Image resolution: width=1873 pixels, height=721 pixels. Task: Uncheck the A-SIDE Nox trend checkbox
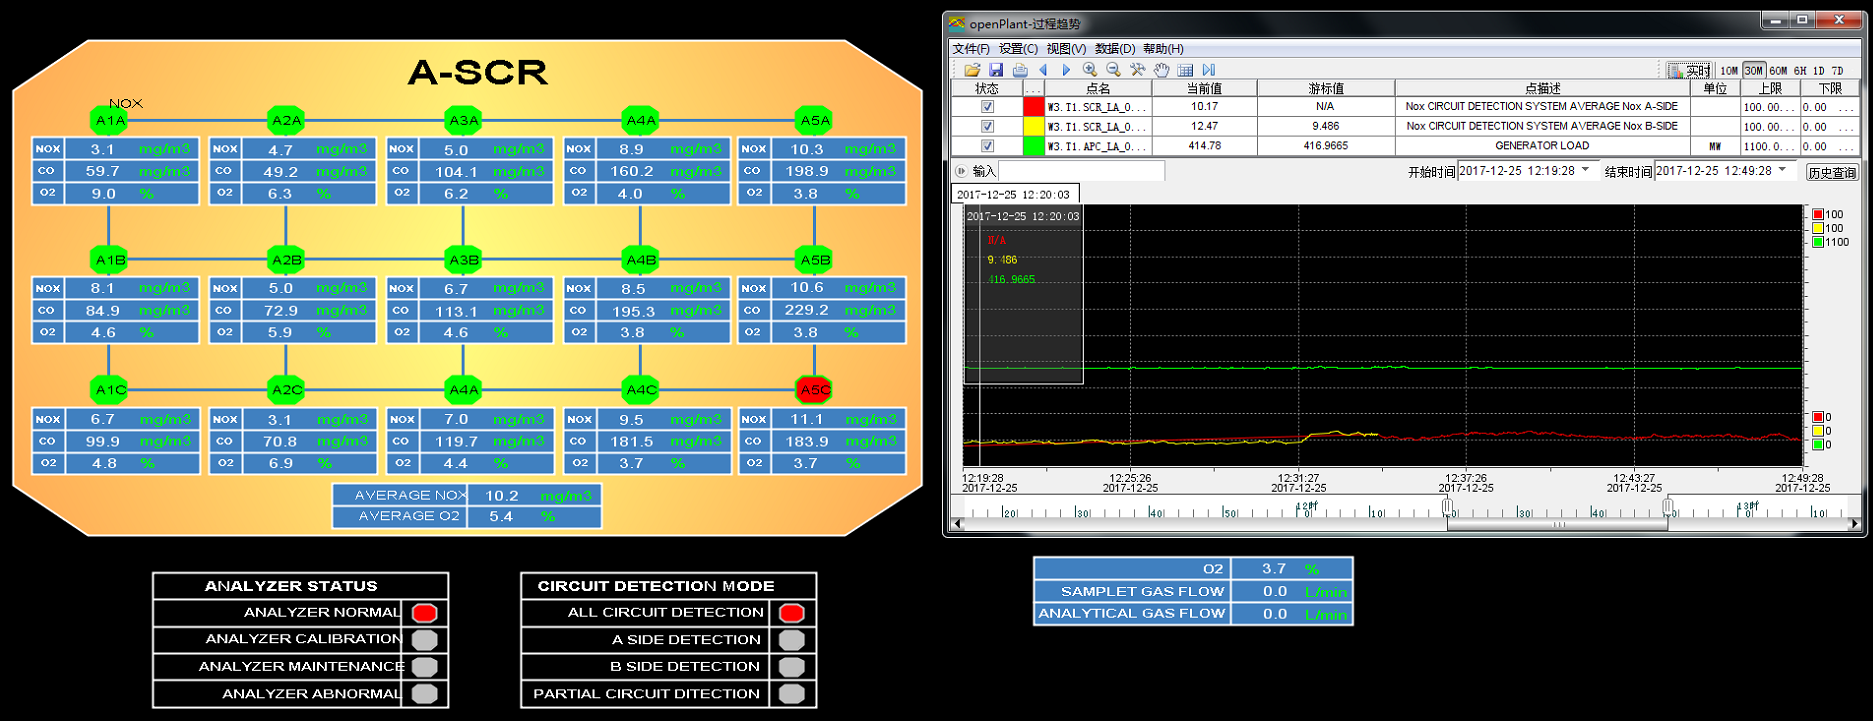(x=987, y=107)
